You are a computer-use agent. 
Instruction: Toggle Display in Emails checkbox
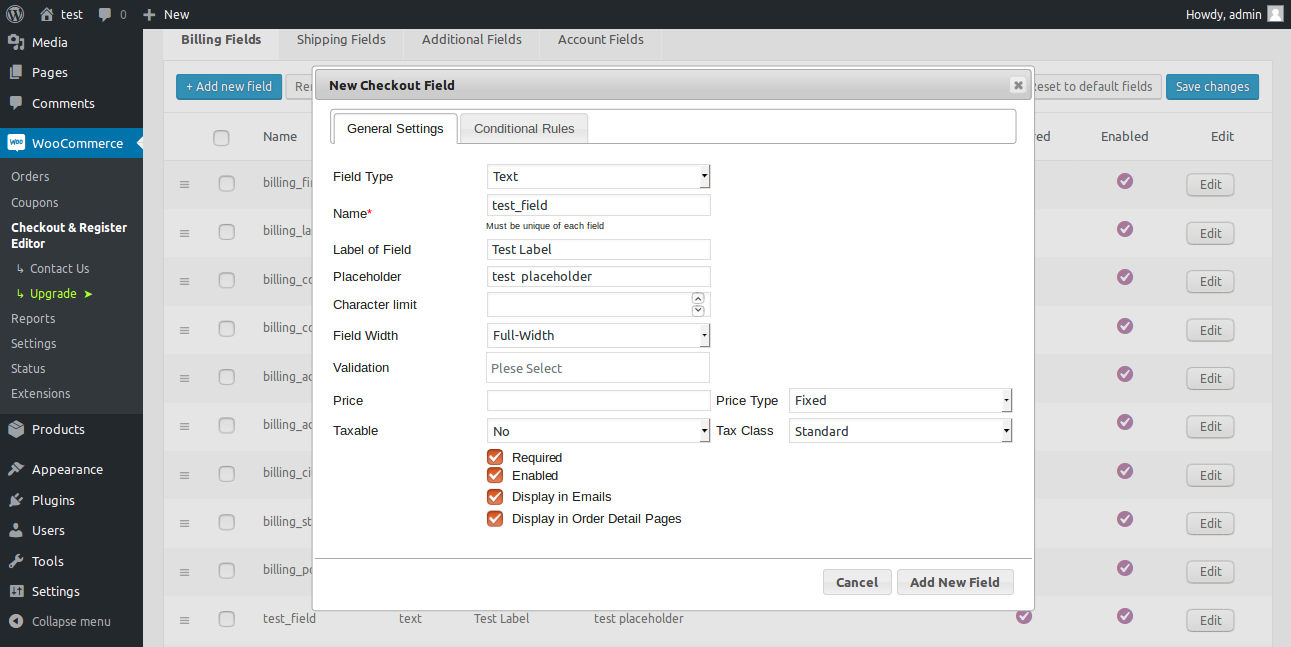(x=495, y=496)
